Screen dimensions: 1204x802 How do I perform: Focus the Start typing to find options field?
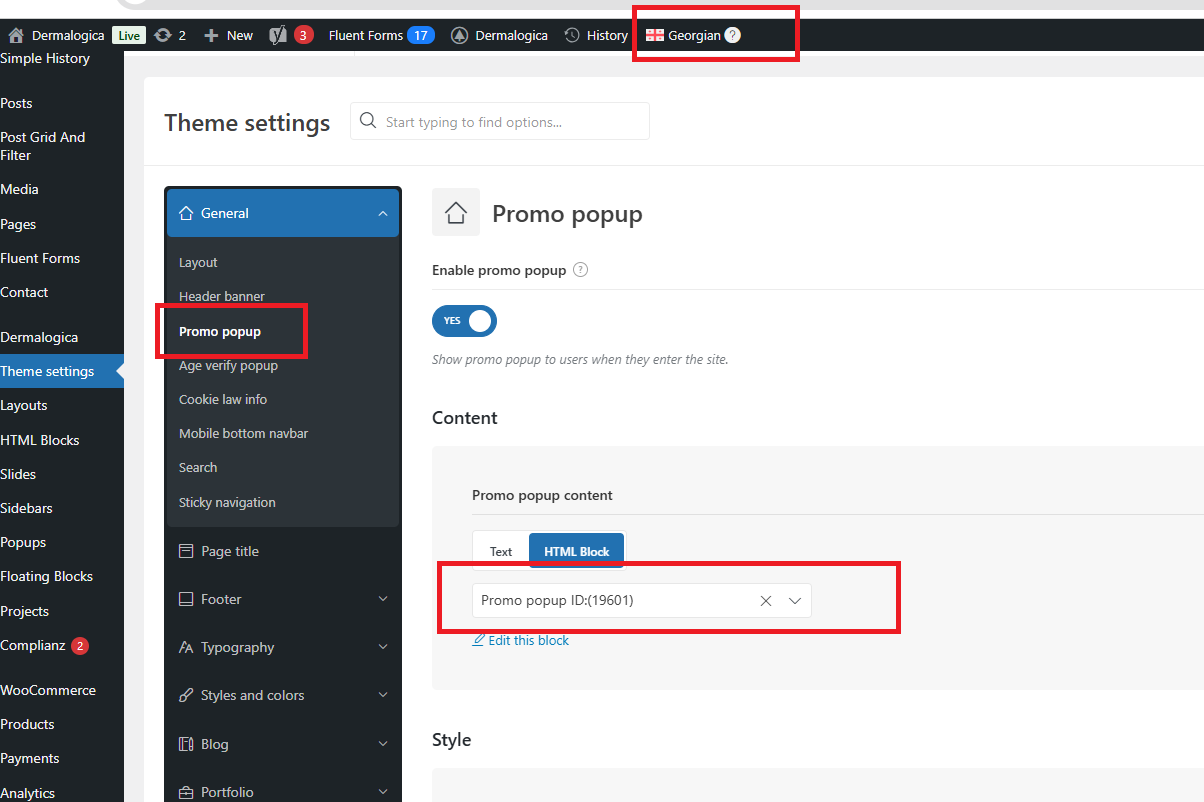click(500, 122)
